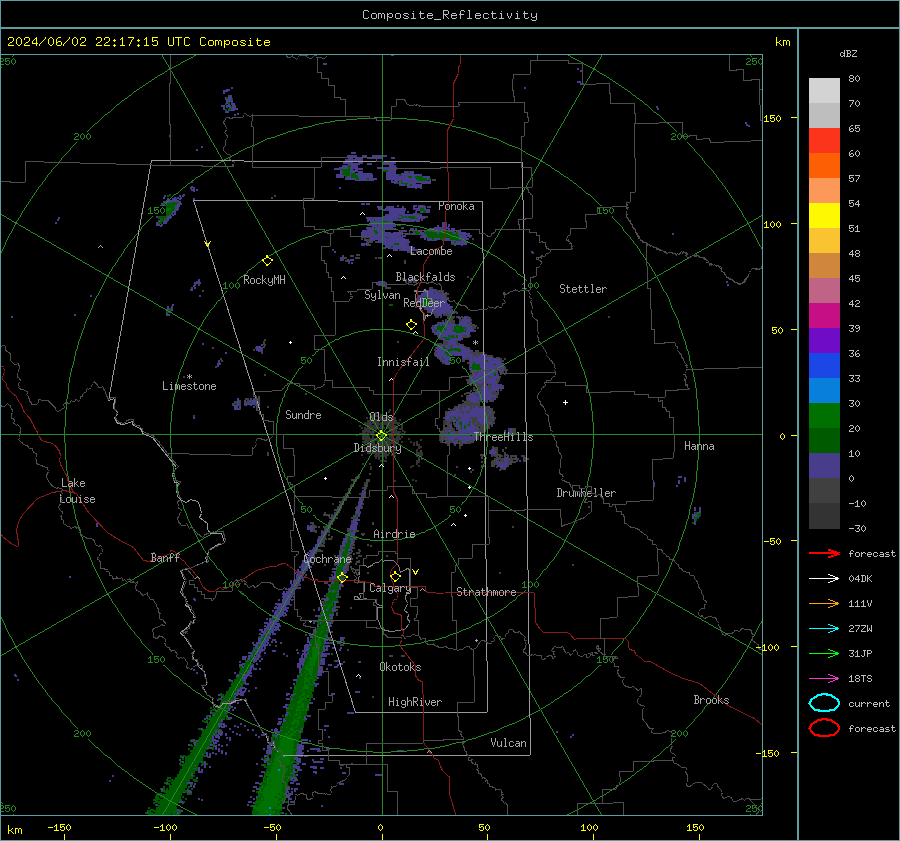The width and height of the screenshot is (900, 841).
Task: Click the Innisfail city label
Action: (403, 362)
